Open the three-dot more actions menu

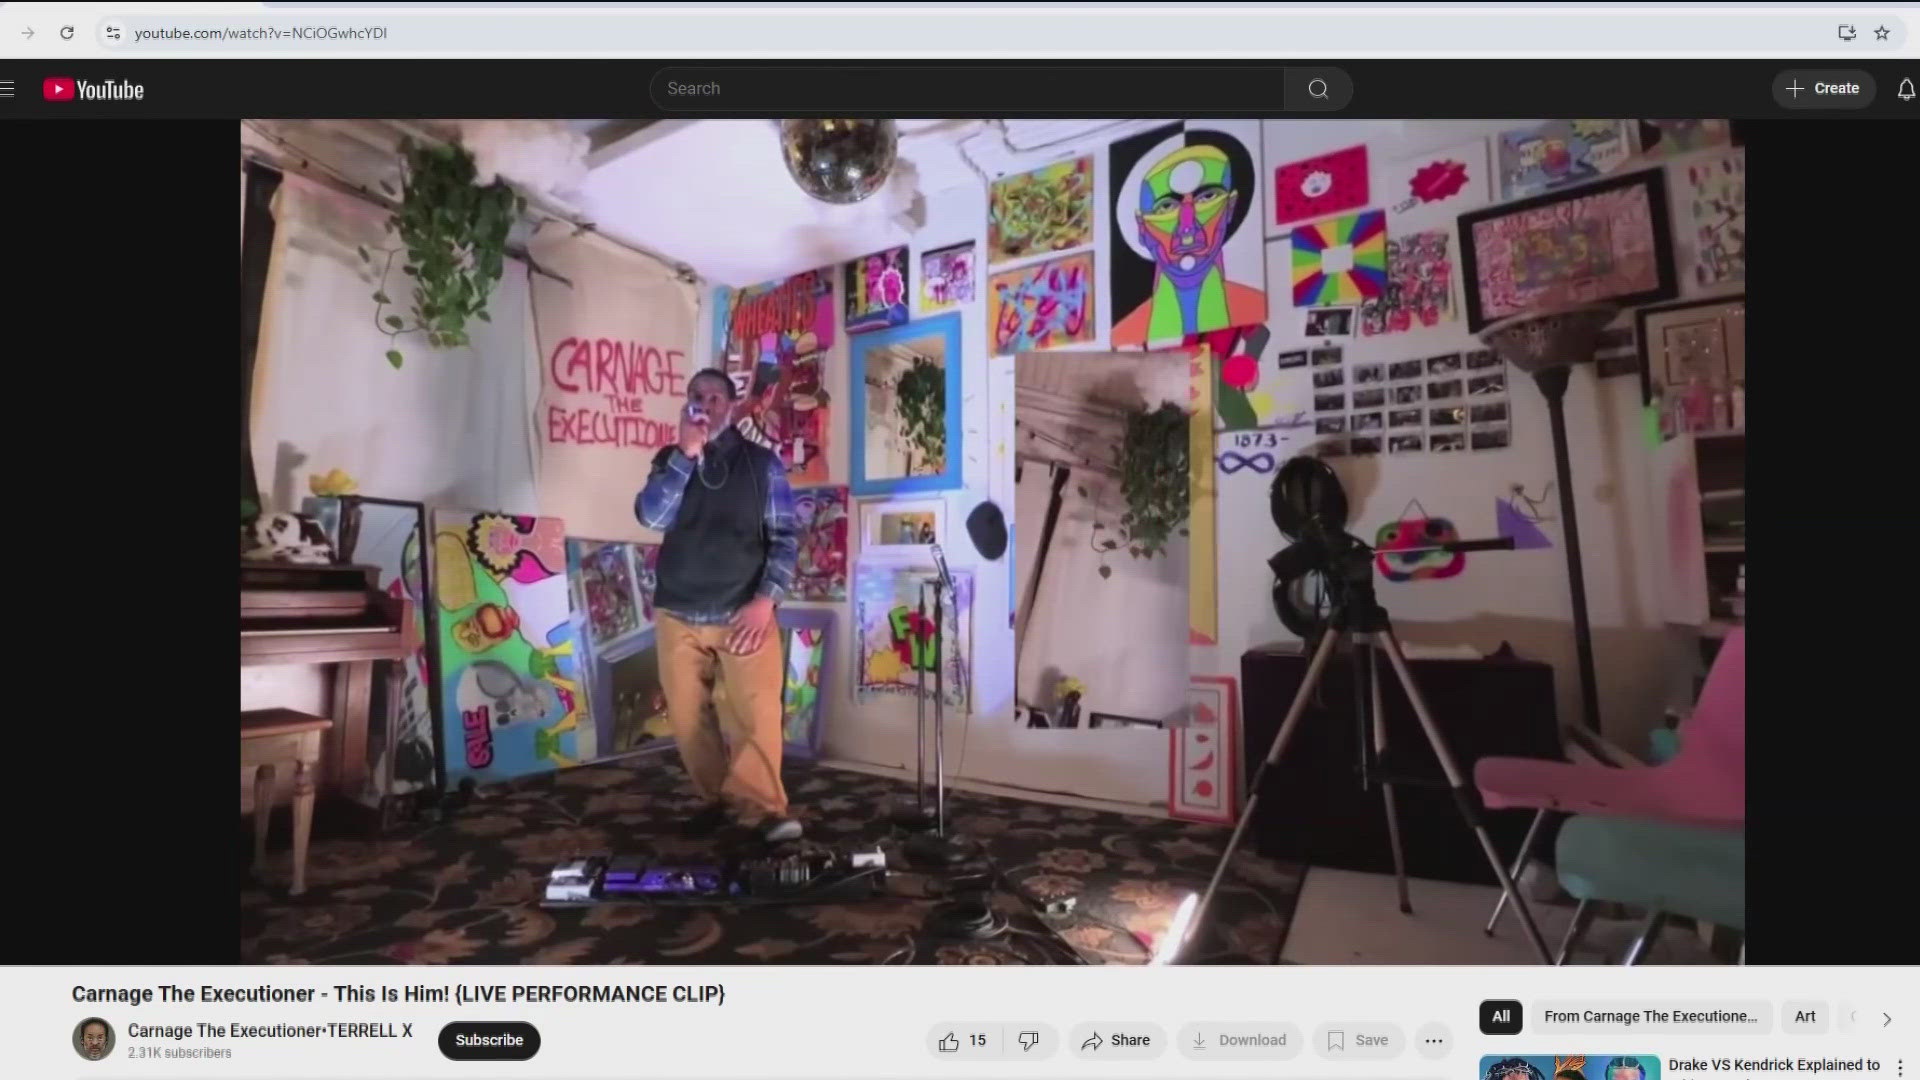click(1433, 1041)
